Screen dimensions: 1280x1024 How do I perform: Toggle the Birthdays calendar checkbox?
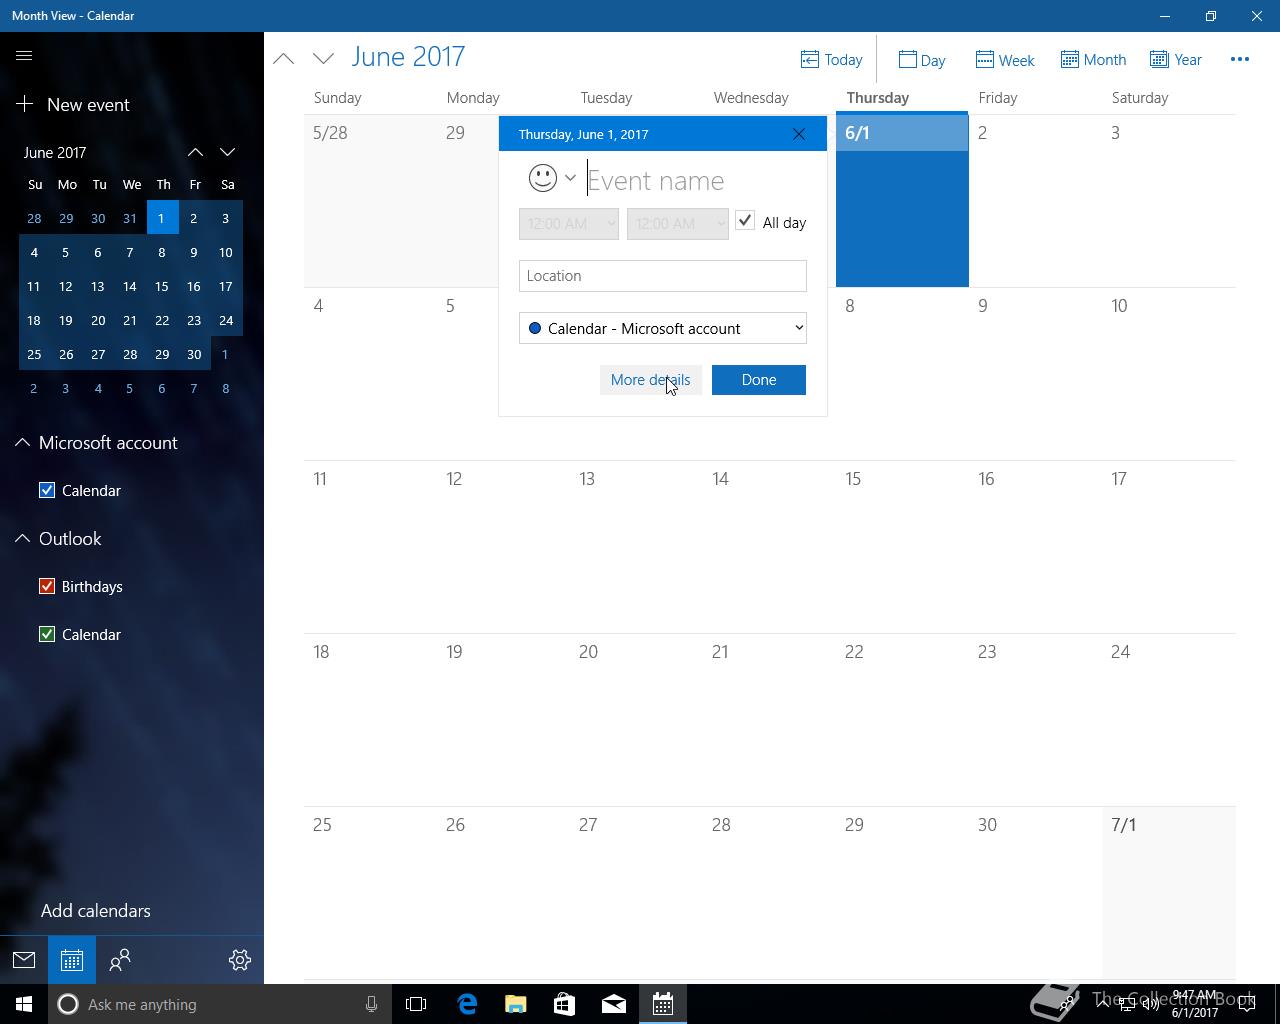tap(47, 586)
